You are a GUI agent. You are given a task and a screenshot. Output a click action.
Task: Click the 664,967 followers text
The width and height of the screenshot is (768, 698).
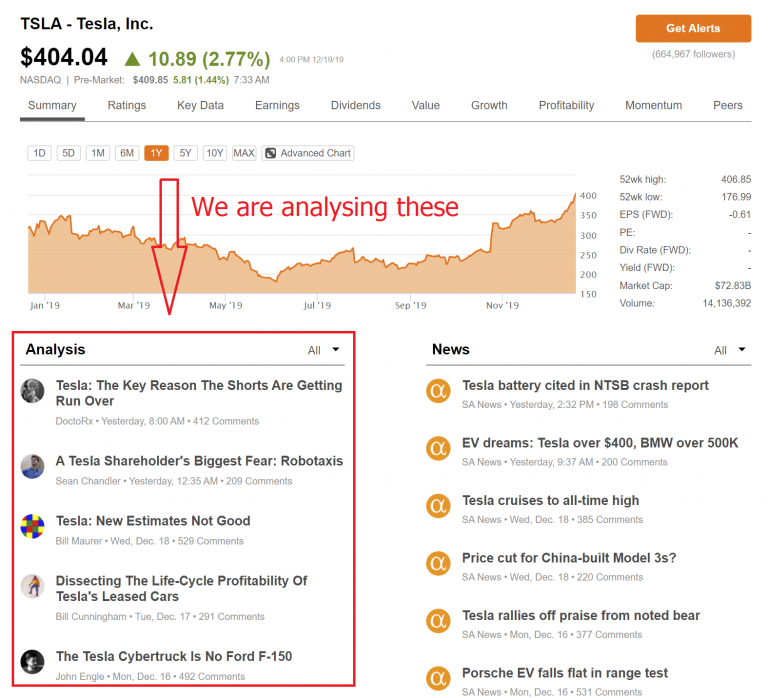(x=693, y=54)
